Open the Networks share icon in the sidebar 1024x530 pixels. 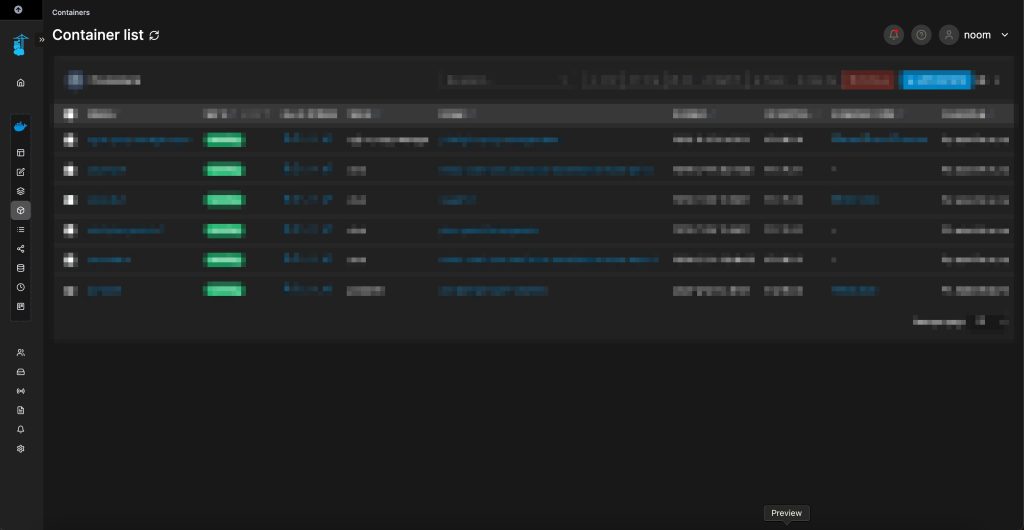pyautogui.click(x=20, y=249)
